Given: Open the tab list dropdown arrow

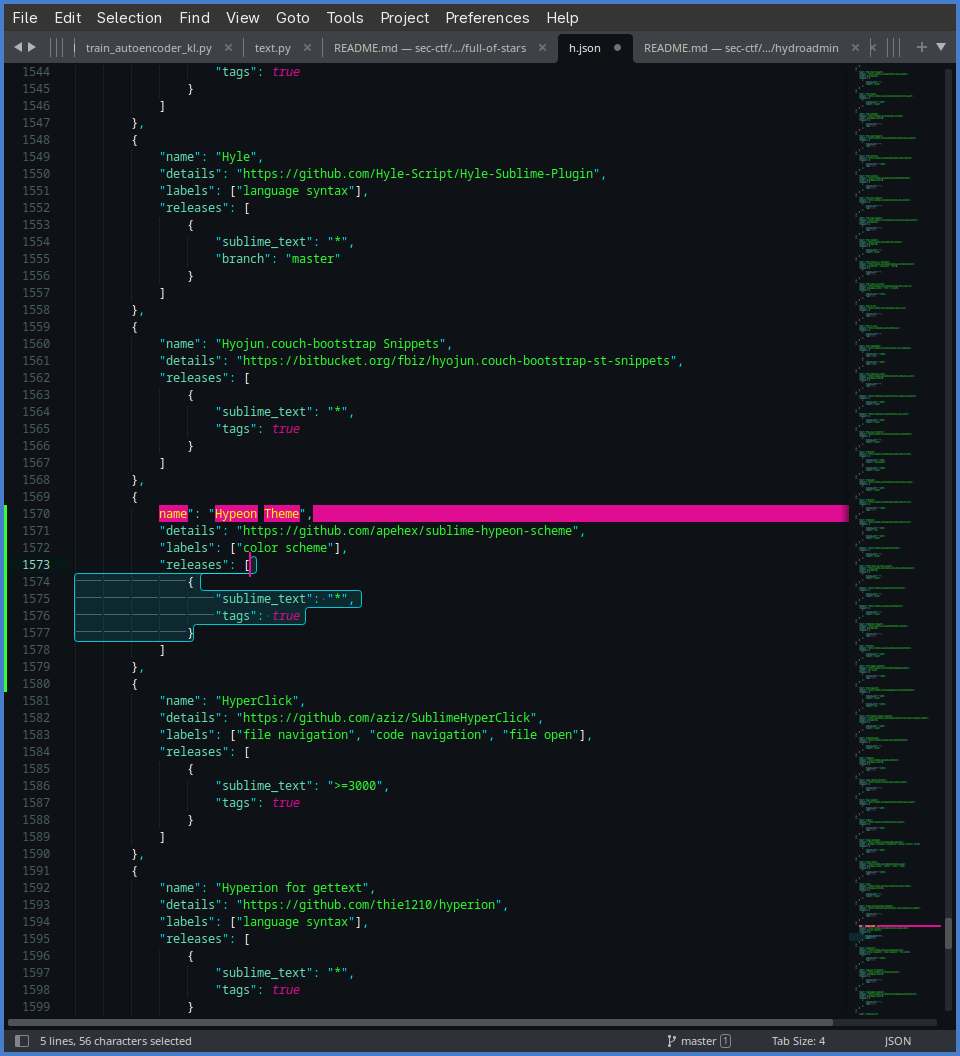Looking at the screenshot, I should (941, 47).
